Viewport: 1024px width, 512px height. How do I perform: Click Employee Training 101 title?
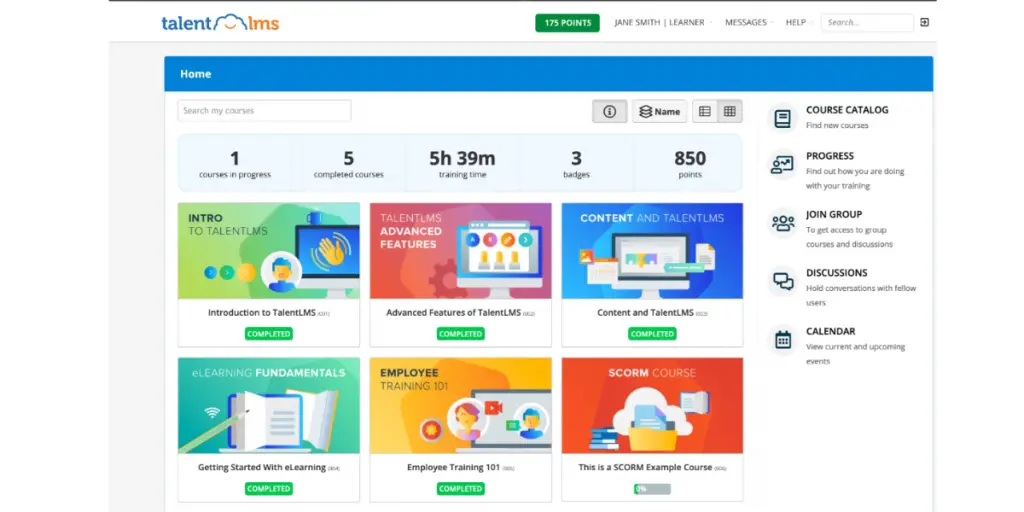pos(453,468)
